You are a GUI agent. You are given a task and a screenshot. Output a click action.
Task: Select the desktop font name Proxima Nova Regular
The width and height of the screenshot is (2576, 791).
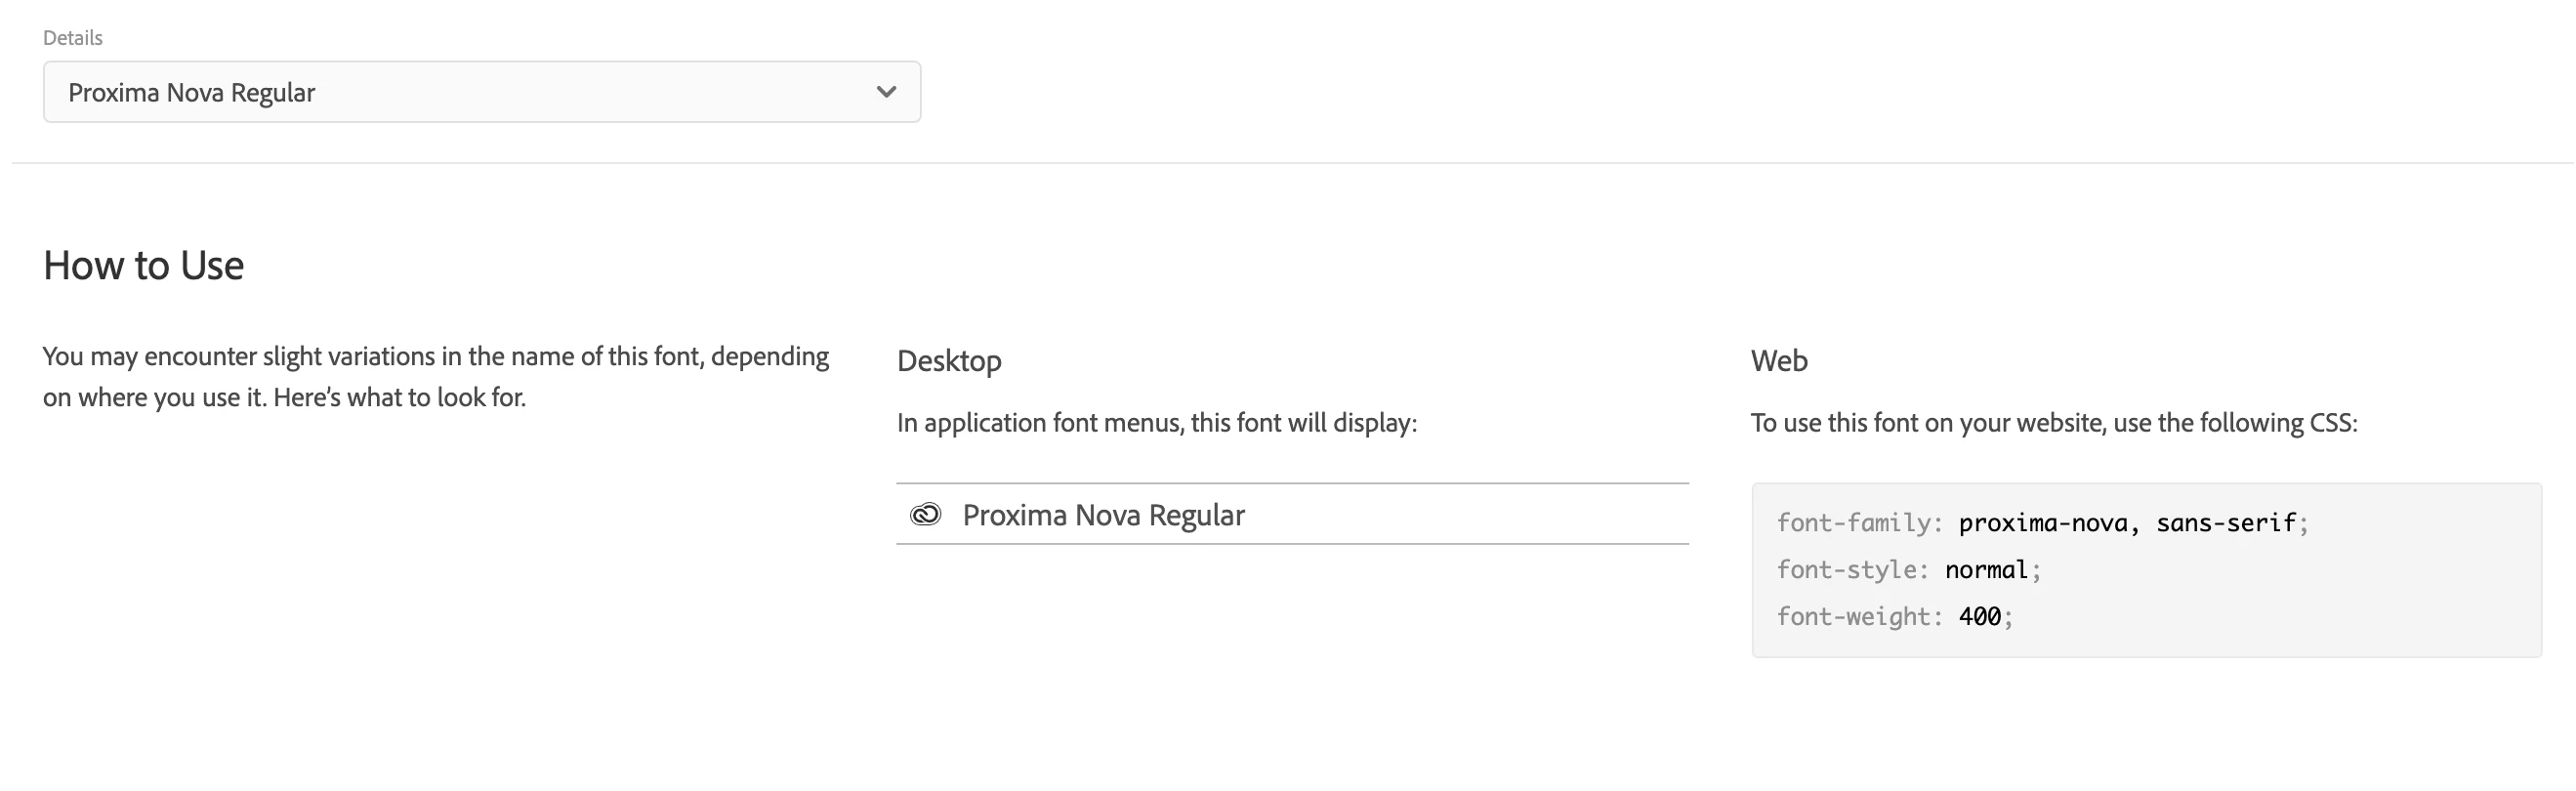(1103, 515)
